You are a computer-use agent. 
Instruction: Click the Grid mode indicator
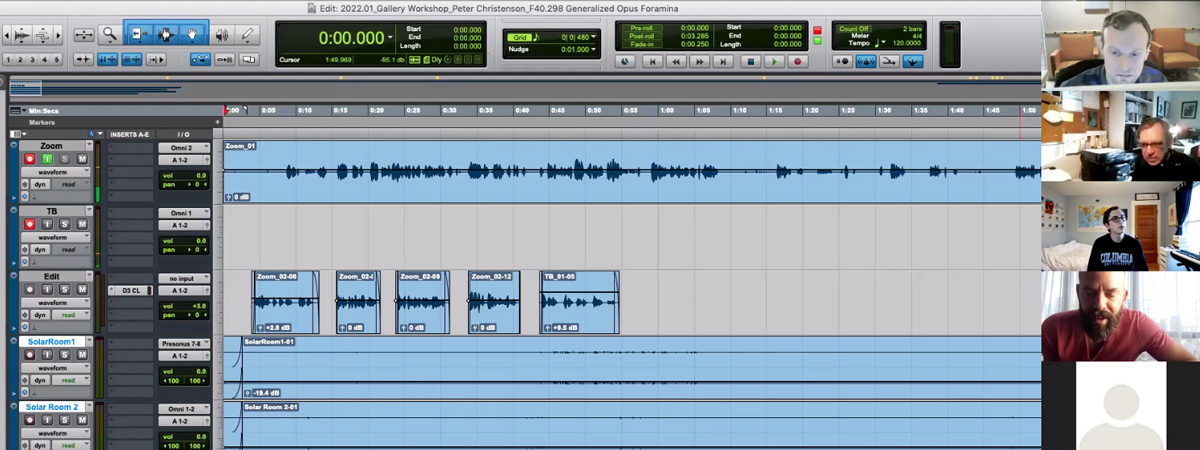click(x=520, y=37)
